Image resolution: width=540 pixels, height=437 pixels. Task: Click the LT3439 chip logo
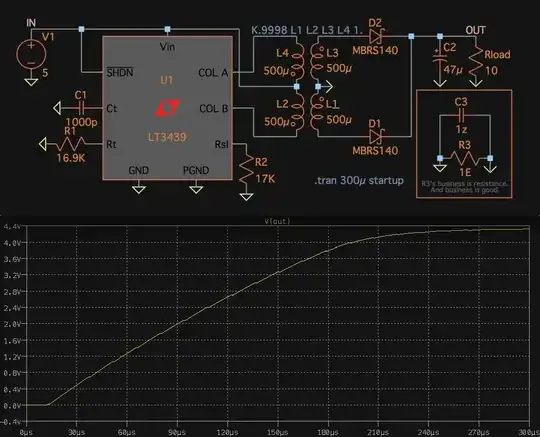pyautogui.click(x=167, y=108)
